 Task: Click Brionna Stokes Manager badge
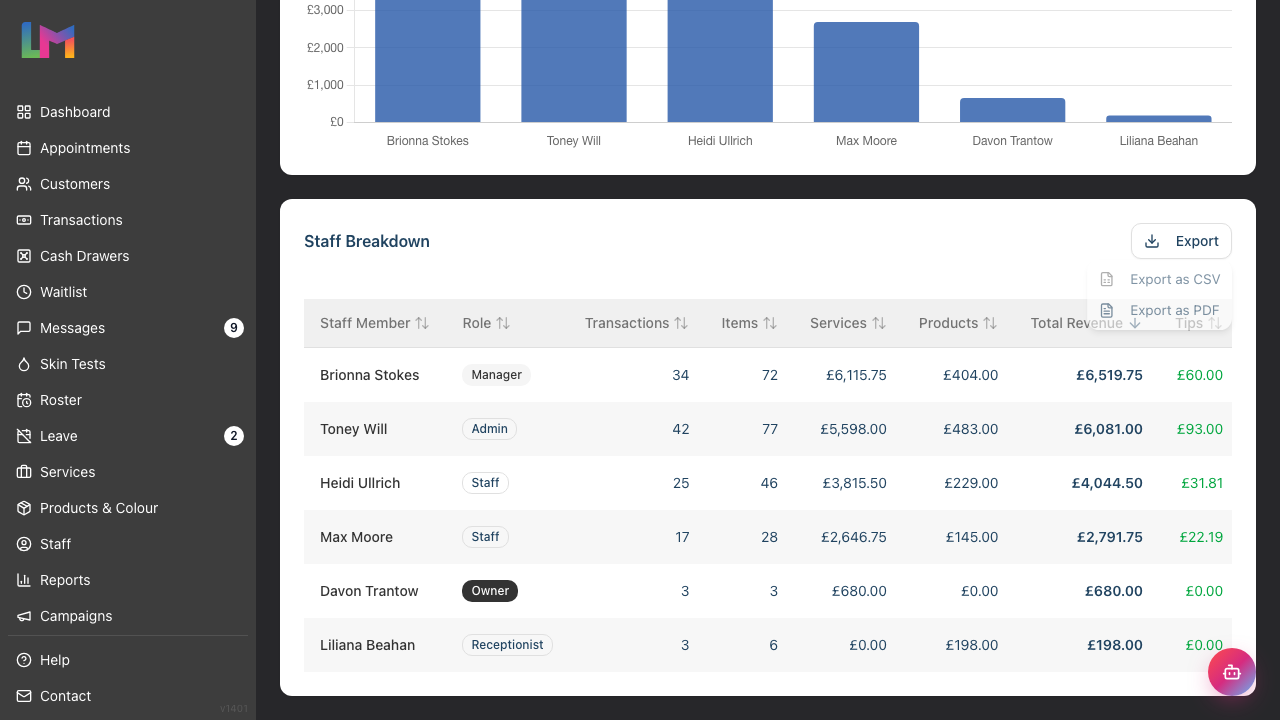pyautogui.click(x=496, y=375)
